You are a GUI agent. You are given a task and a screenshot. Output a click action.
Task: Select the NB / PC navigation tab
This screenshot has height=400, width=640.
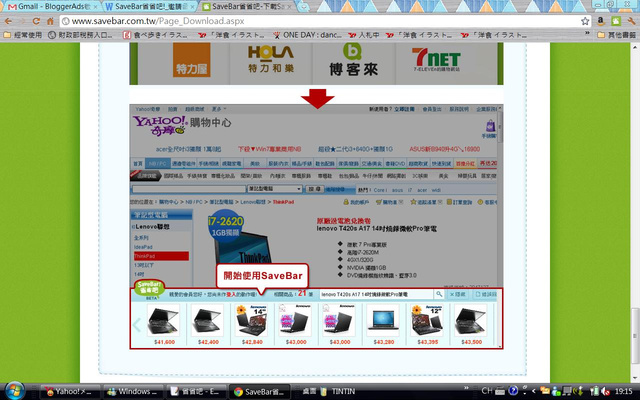[x=158, y=163]
